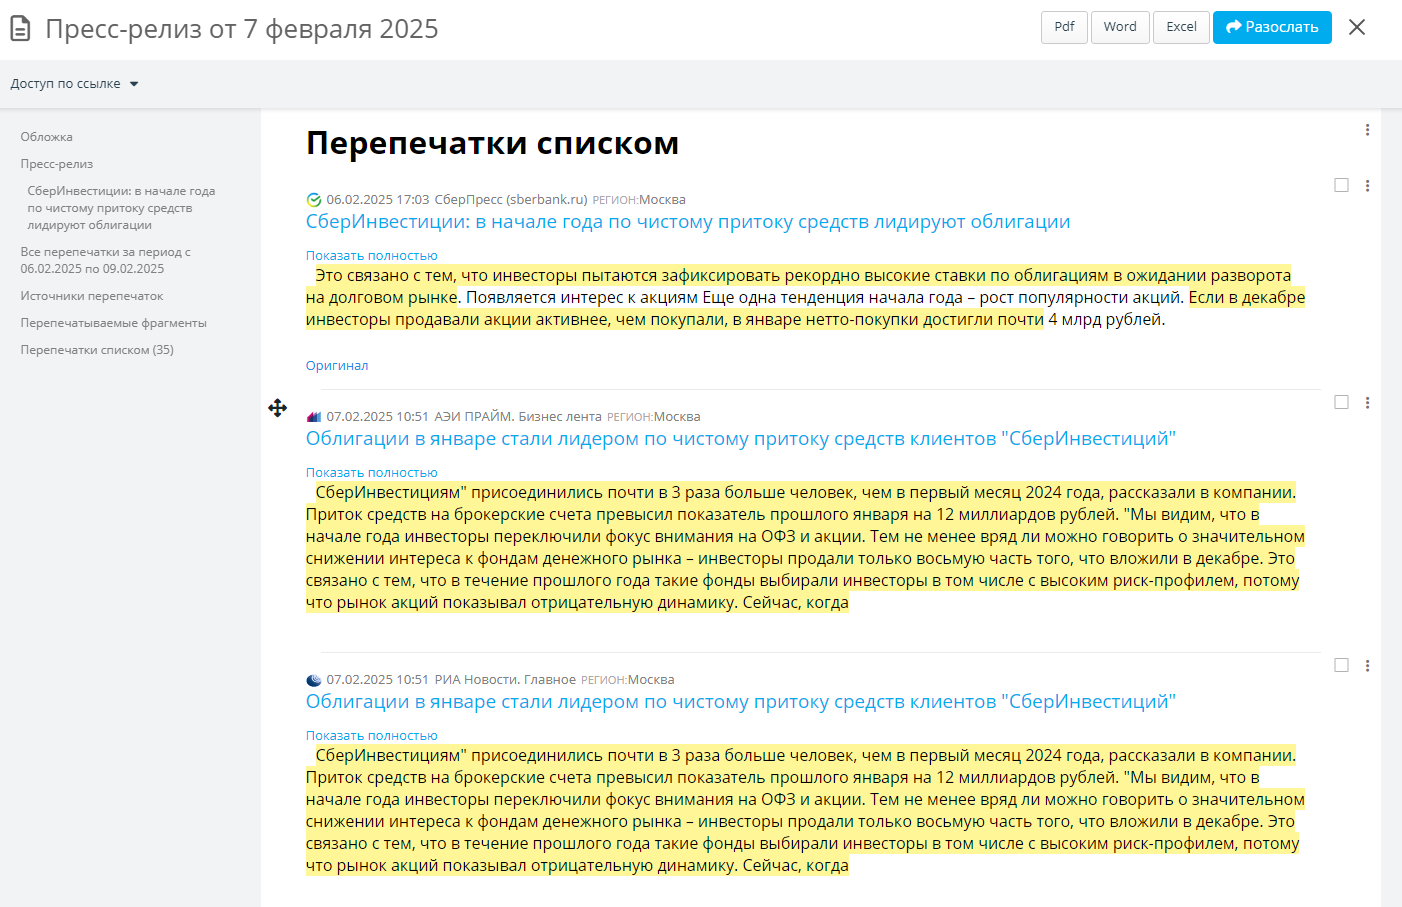
Task: Export the press release as Excel
Action: pos(1181,27)
